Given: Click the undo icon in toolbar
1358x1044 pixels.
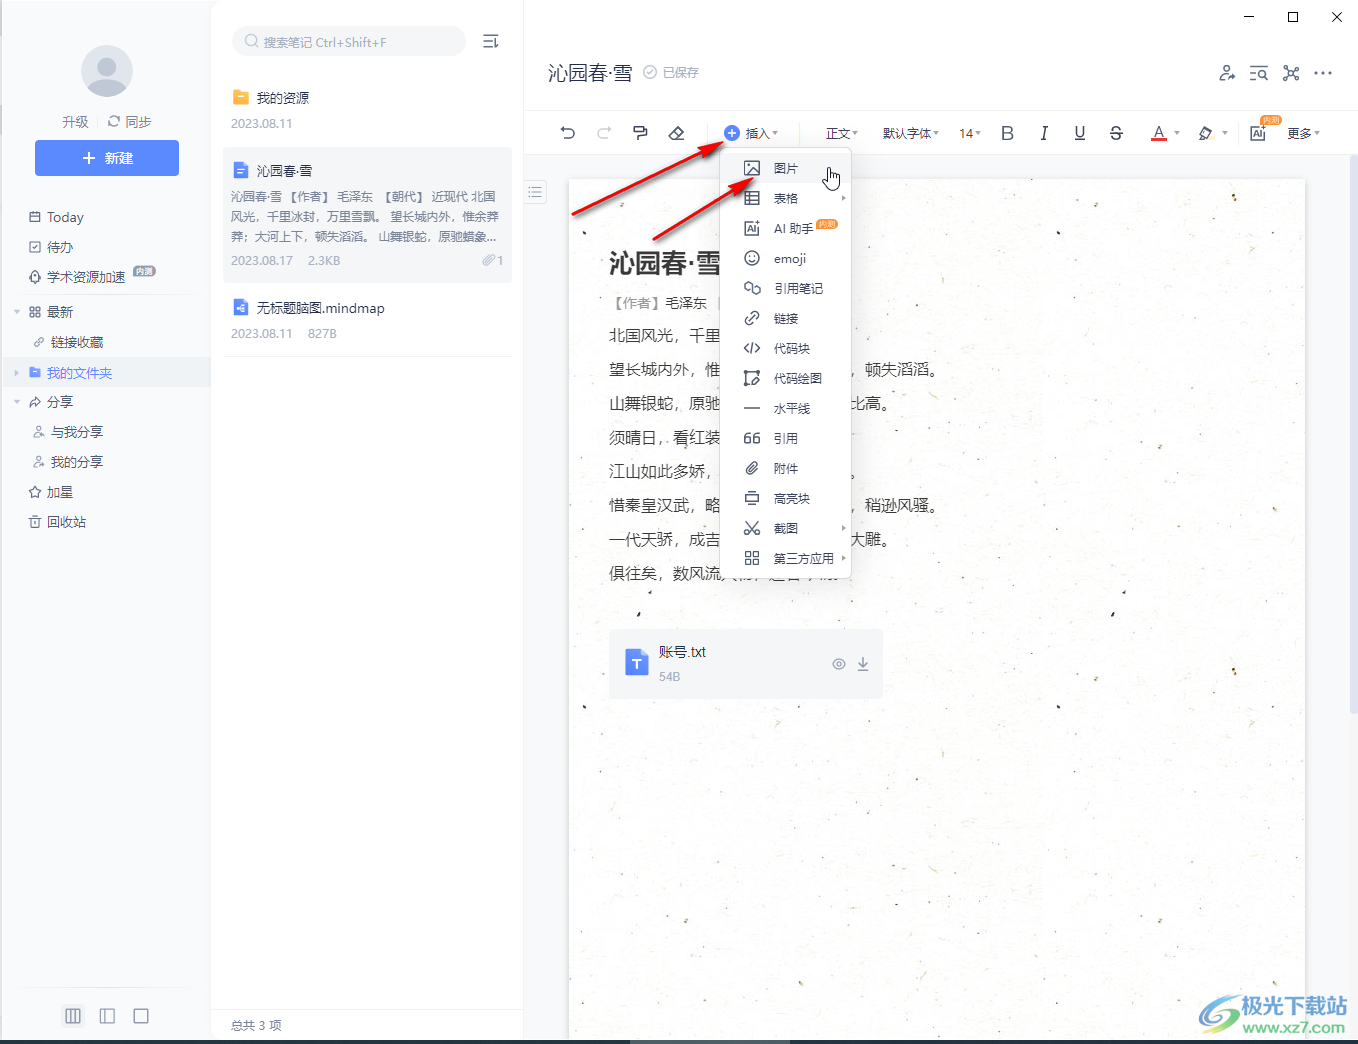Looking at the screenshot, I should tap(568, 133).
